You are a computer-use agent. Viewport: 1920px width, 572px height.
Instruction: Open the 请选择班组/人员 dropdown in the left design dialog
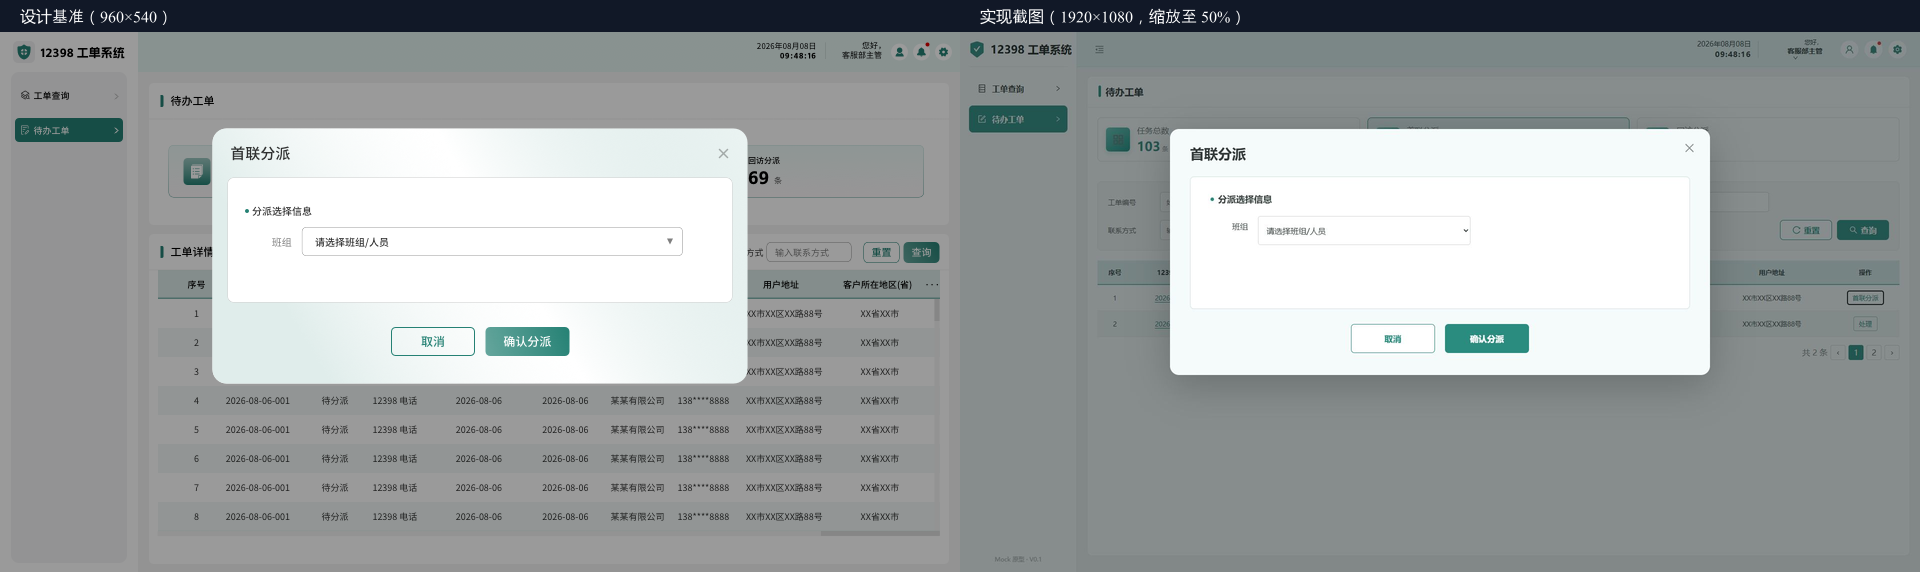(492, 242)
